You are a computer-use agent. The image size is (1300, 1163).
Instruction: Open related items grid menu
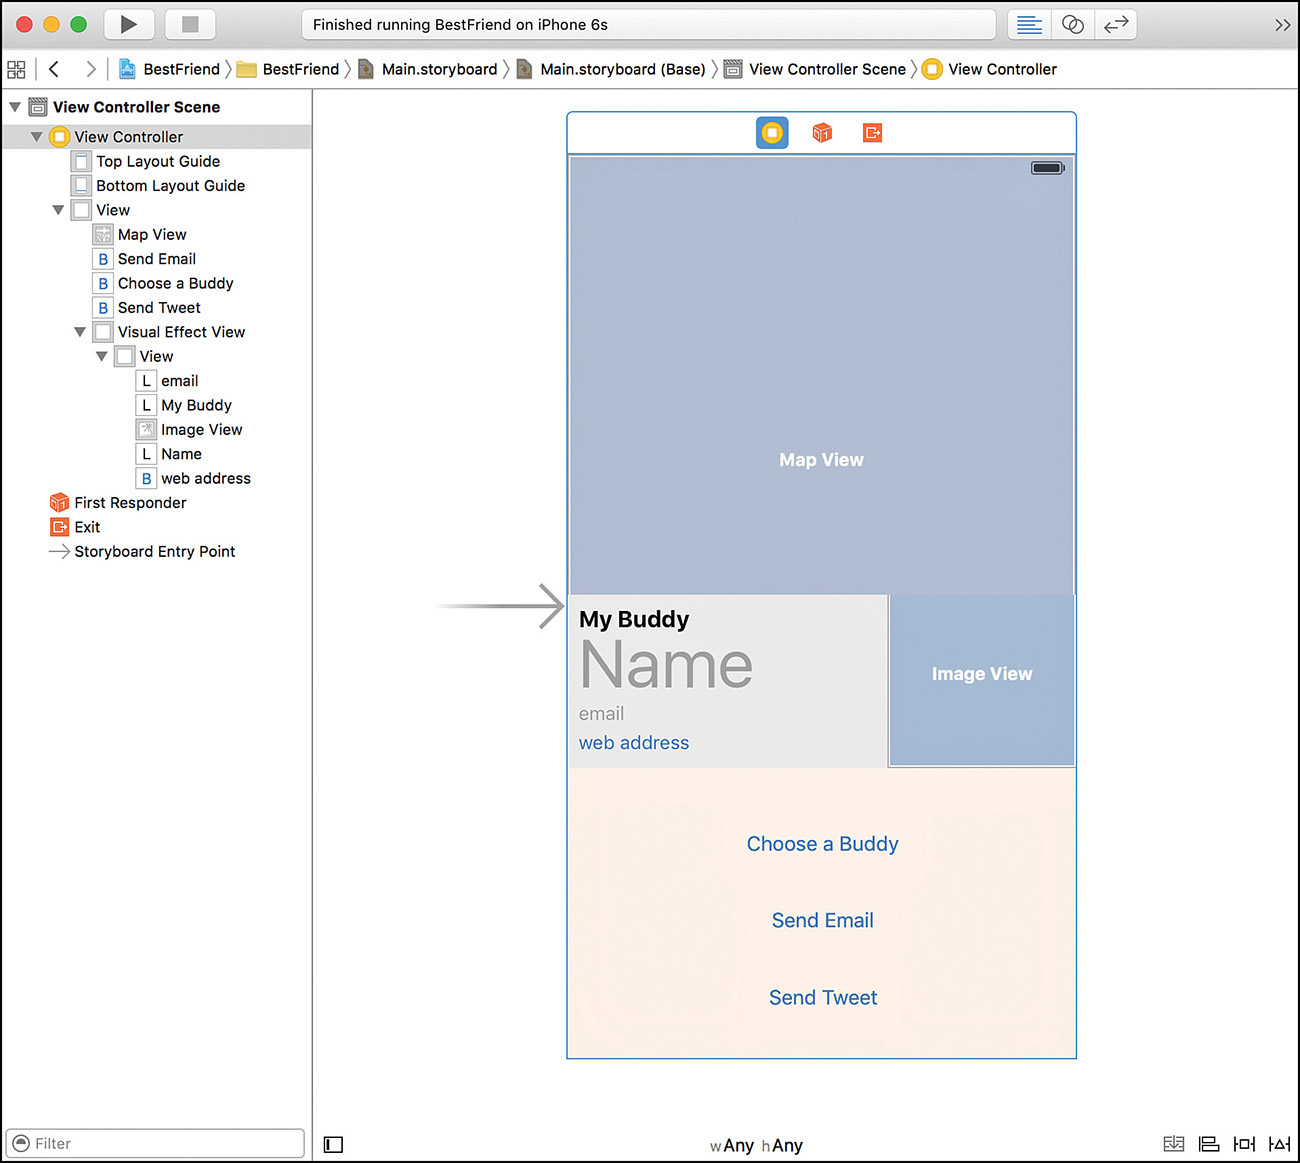pos(16,69)
